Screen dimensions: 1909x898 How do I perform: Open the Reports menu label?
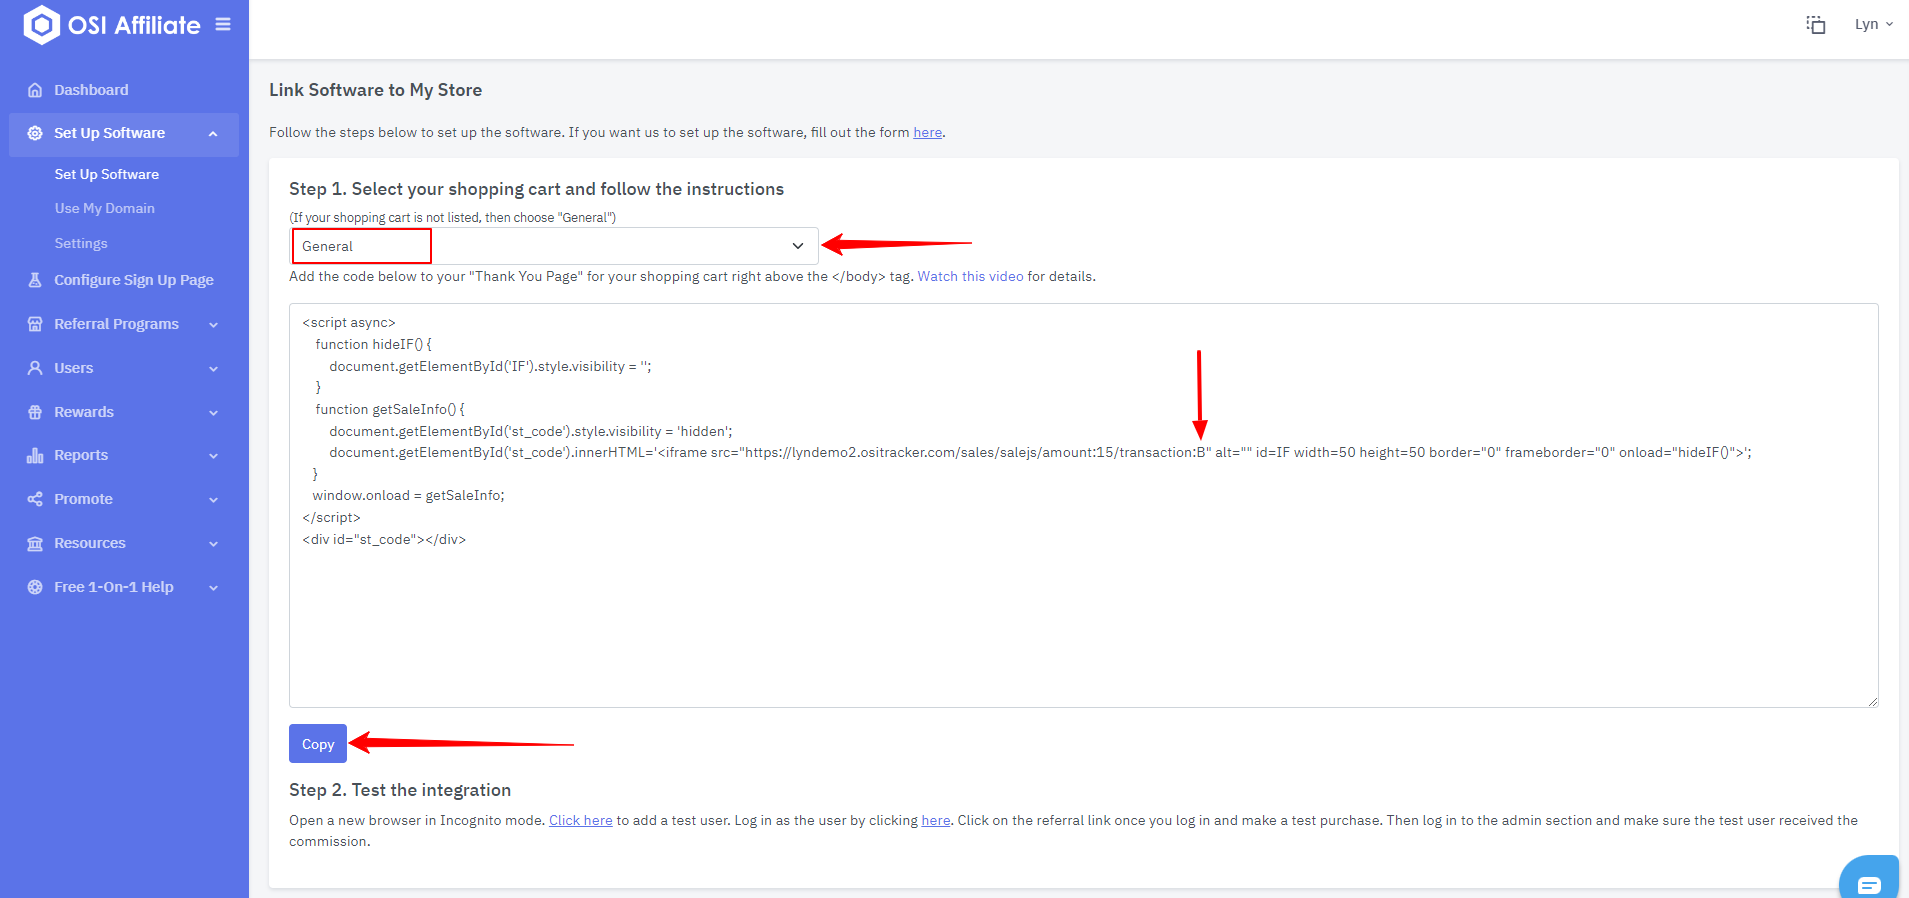coord(81,455)
